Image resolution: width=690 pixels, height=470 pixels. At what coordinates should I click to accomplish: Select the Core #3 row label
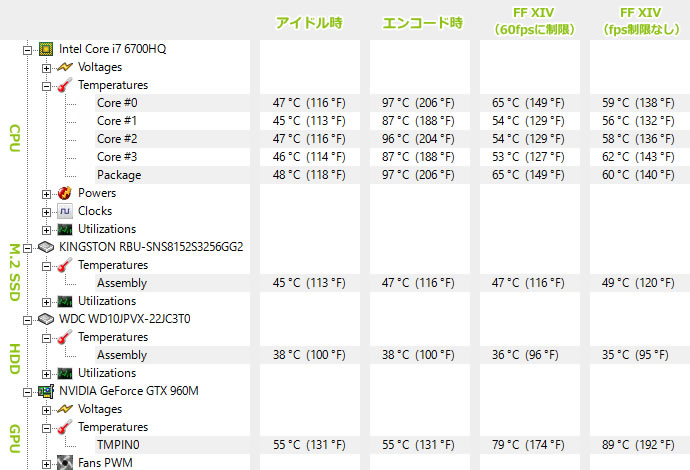[117, 157]
